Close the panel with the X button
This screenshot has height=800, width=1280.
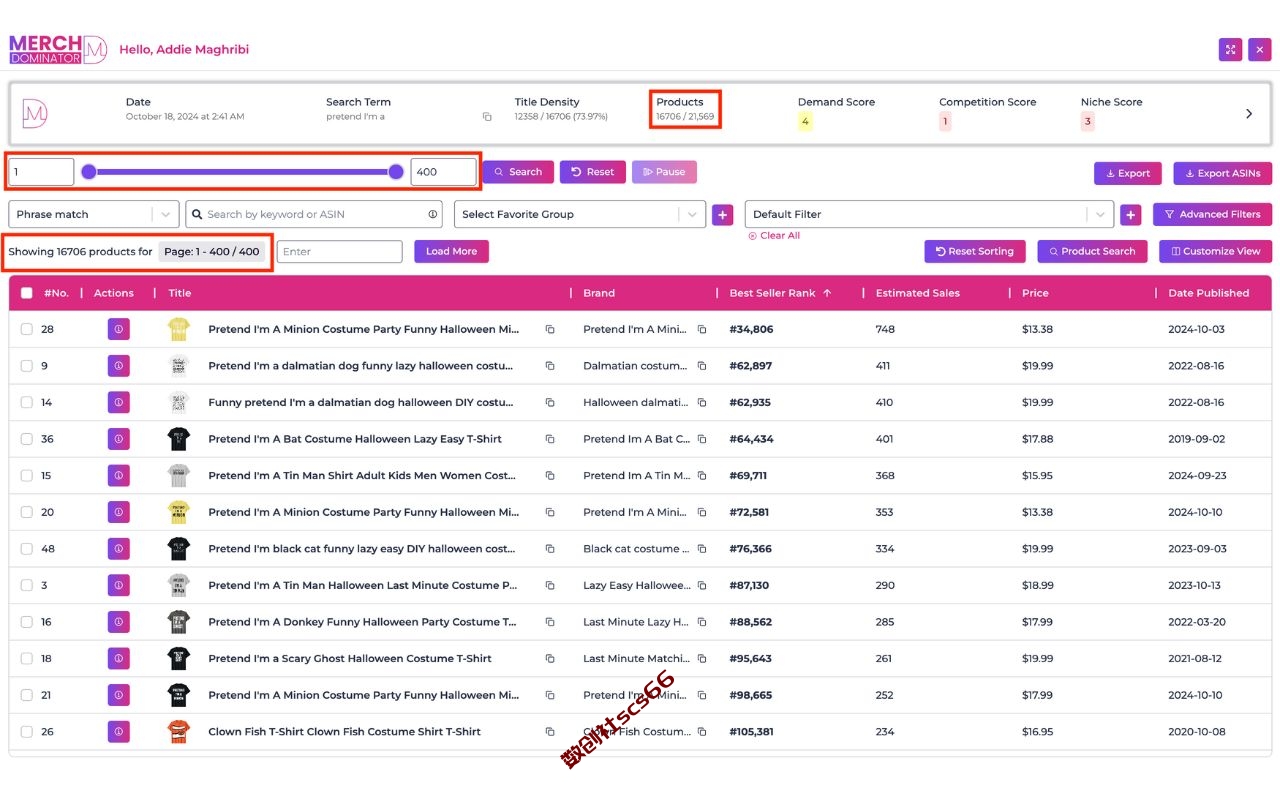coord(1260,49)
